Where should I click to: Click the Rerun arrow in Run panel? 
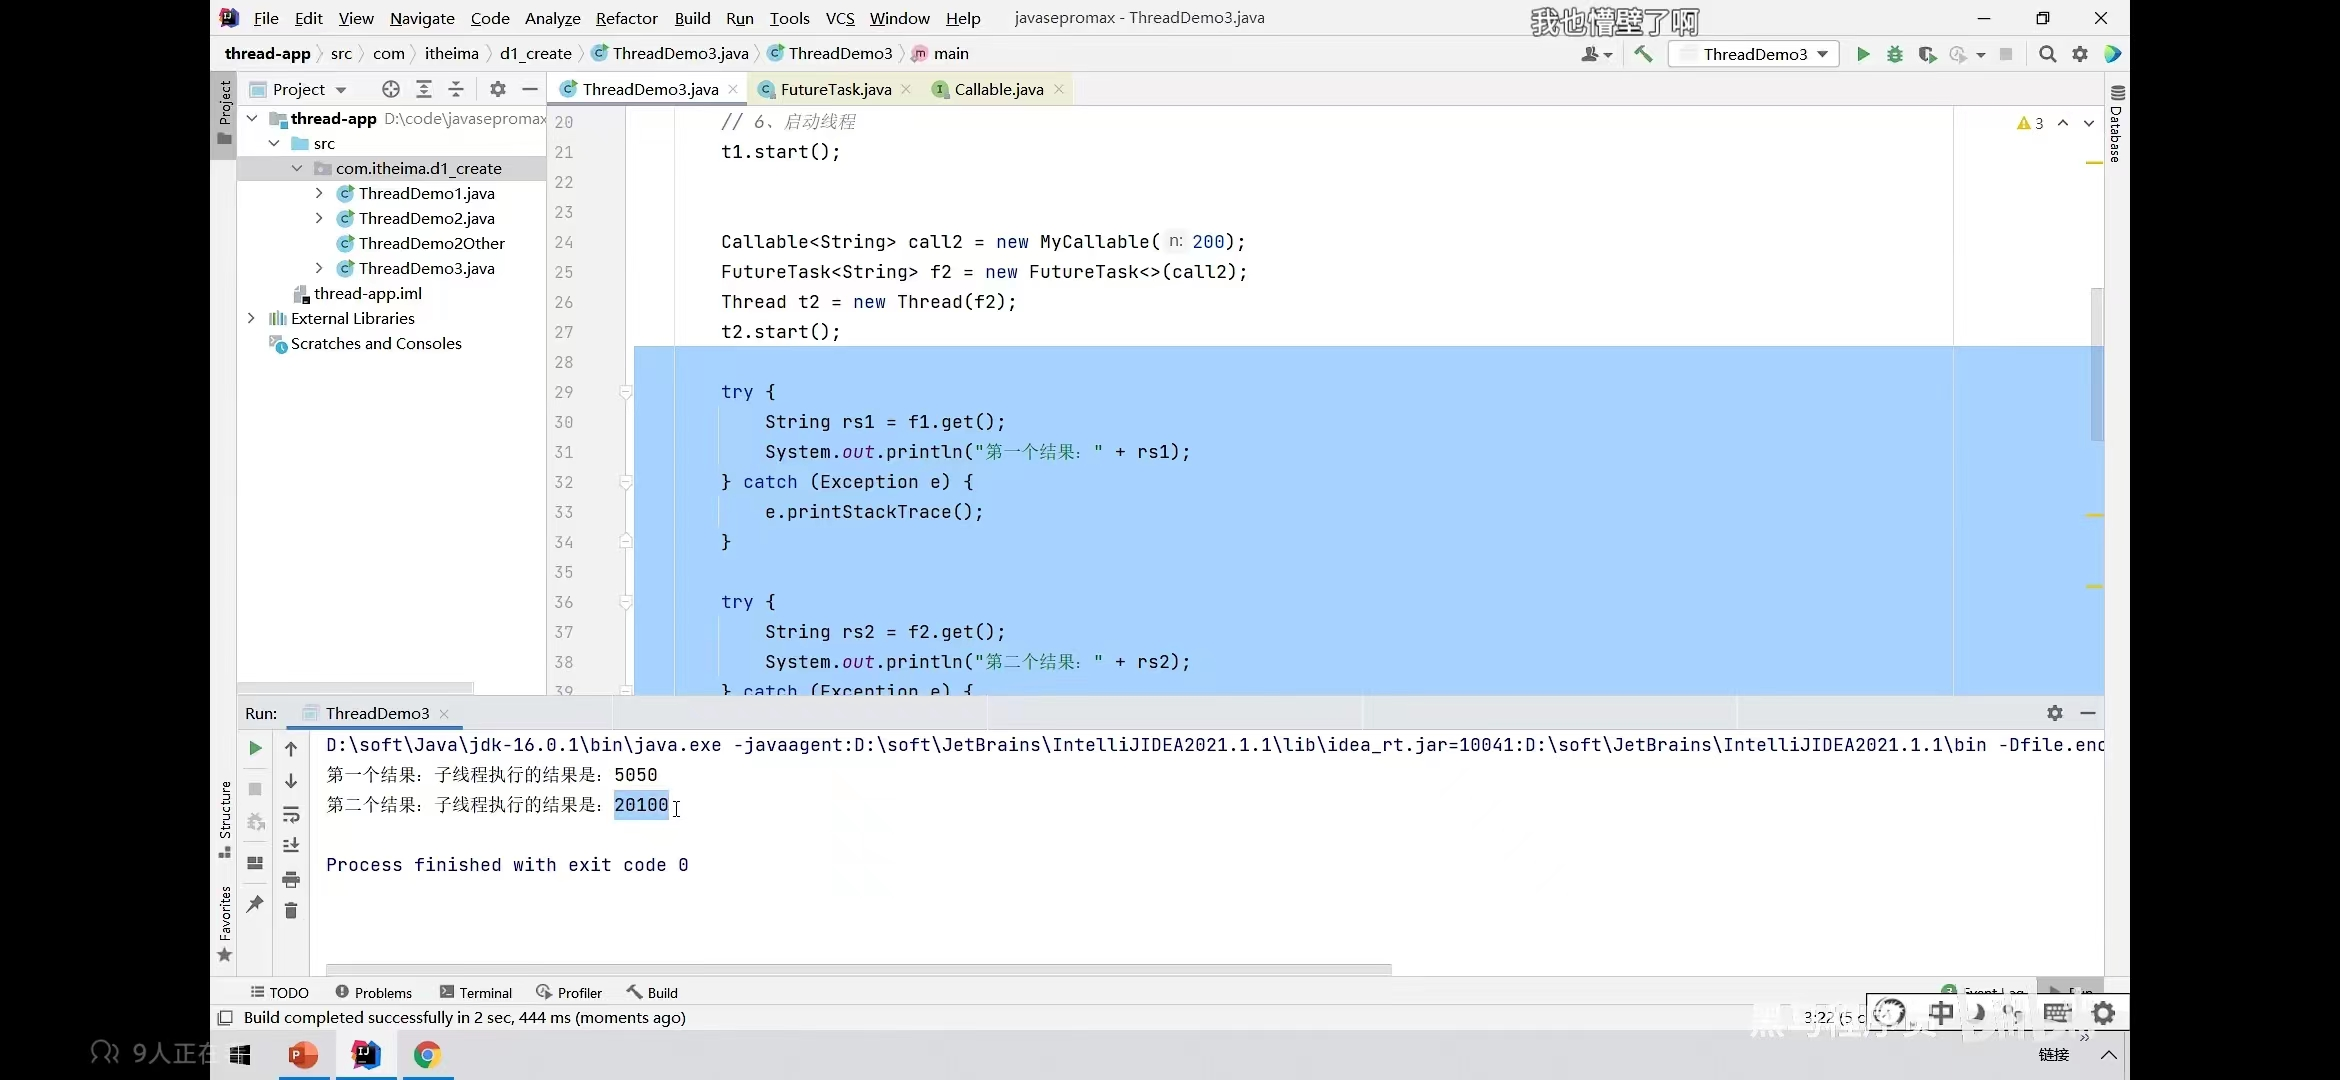255,748
